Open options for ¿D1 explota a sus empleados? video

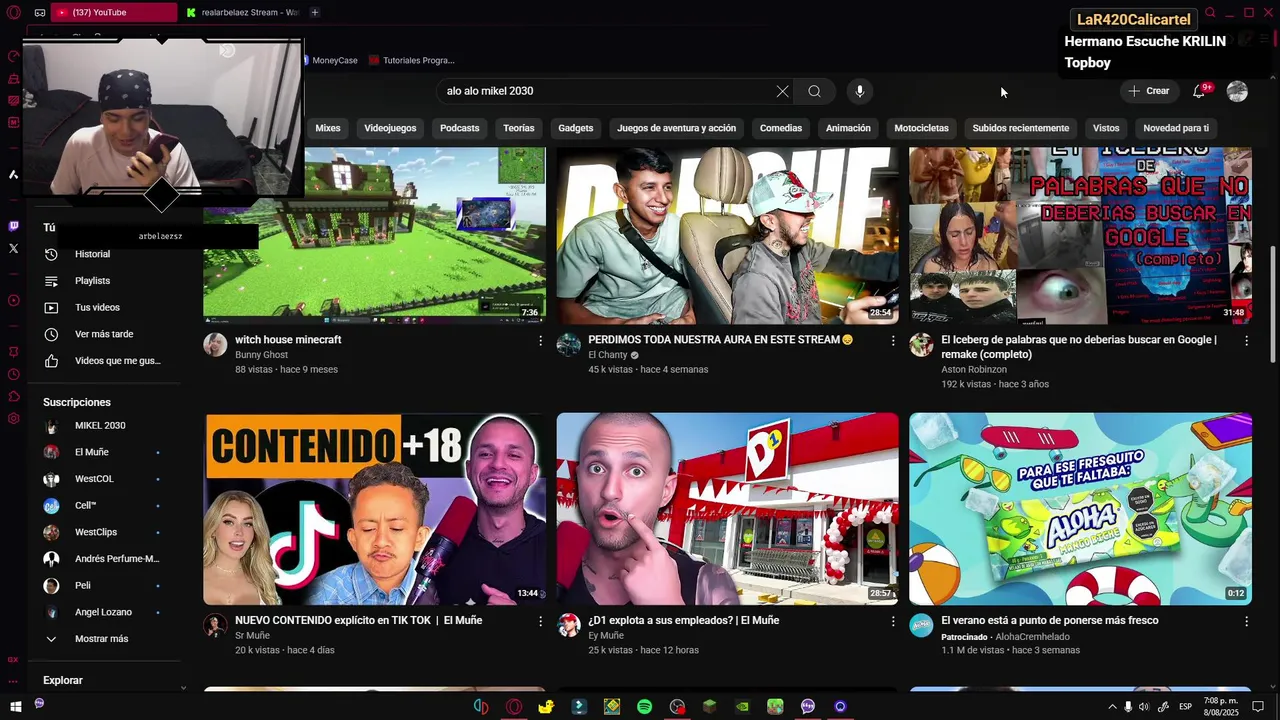pyautogui.click(x=893, y=621)
